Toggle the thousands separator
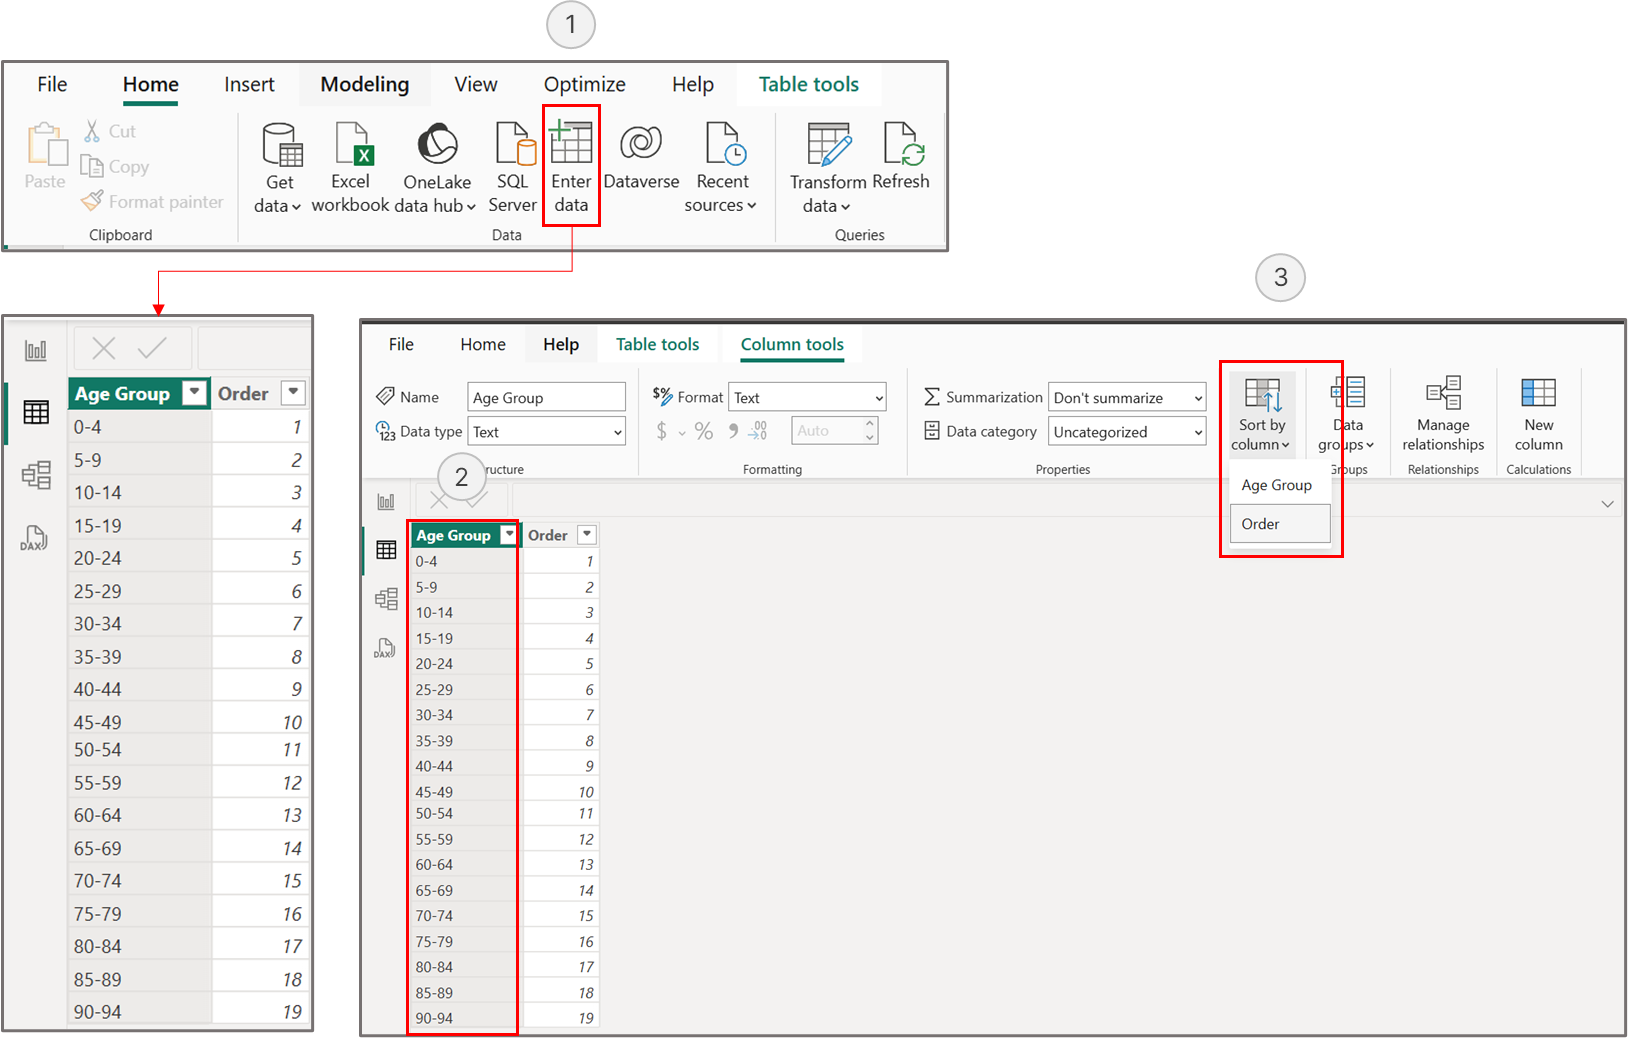Viewport: 1628px width, 1038px height. tap(733, 430)
